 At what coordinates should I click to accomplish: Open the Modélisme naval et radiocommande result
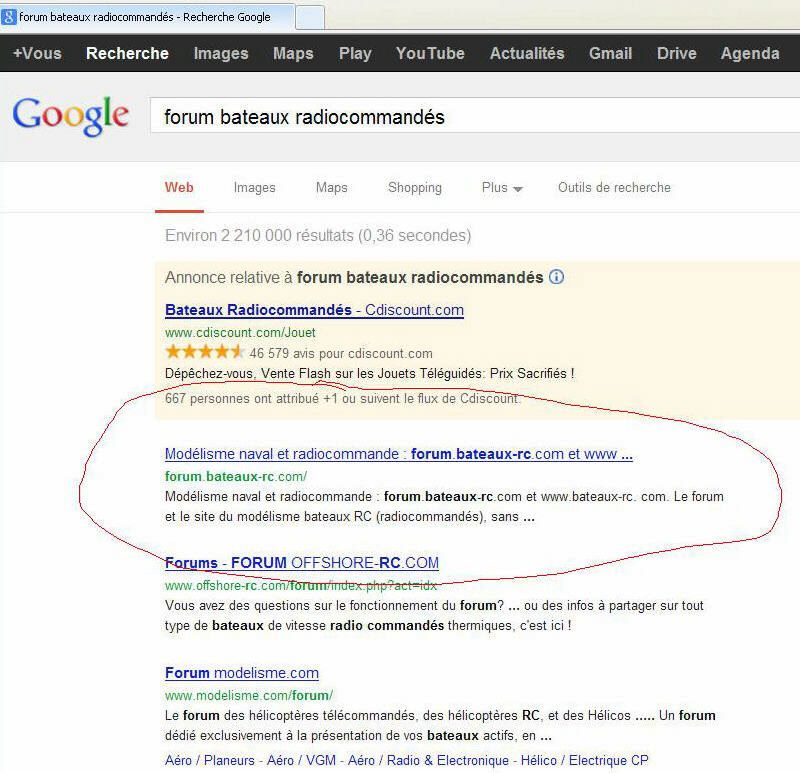click(x=399, y=454)
